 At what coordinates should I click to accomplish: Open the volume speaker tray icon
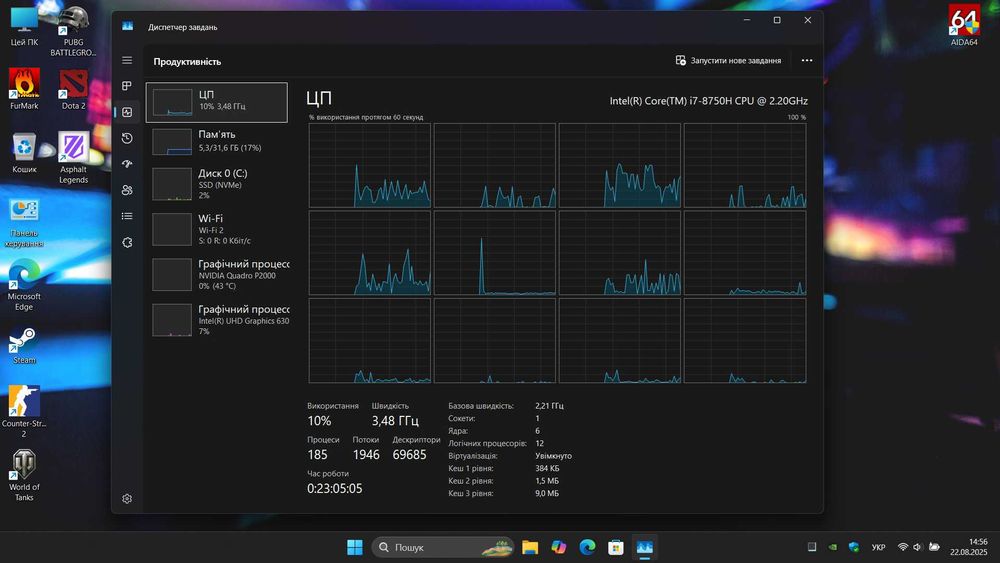[918, 547]
